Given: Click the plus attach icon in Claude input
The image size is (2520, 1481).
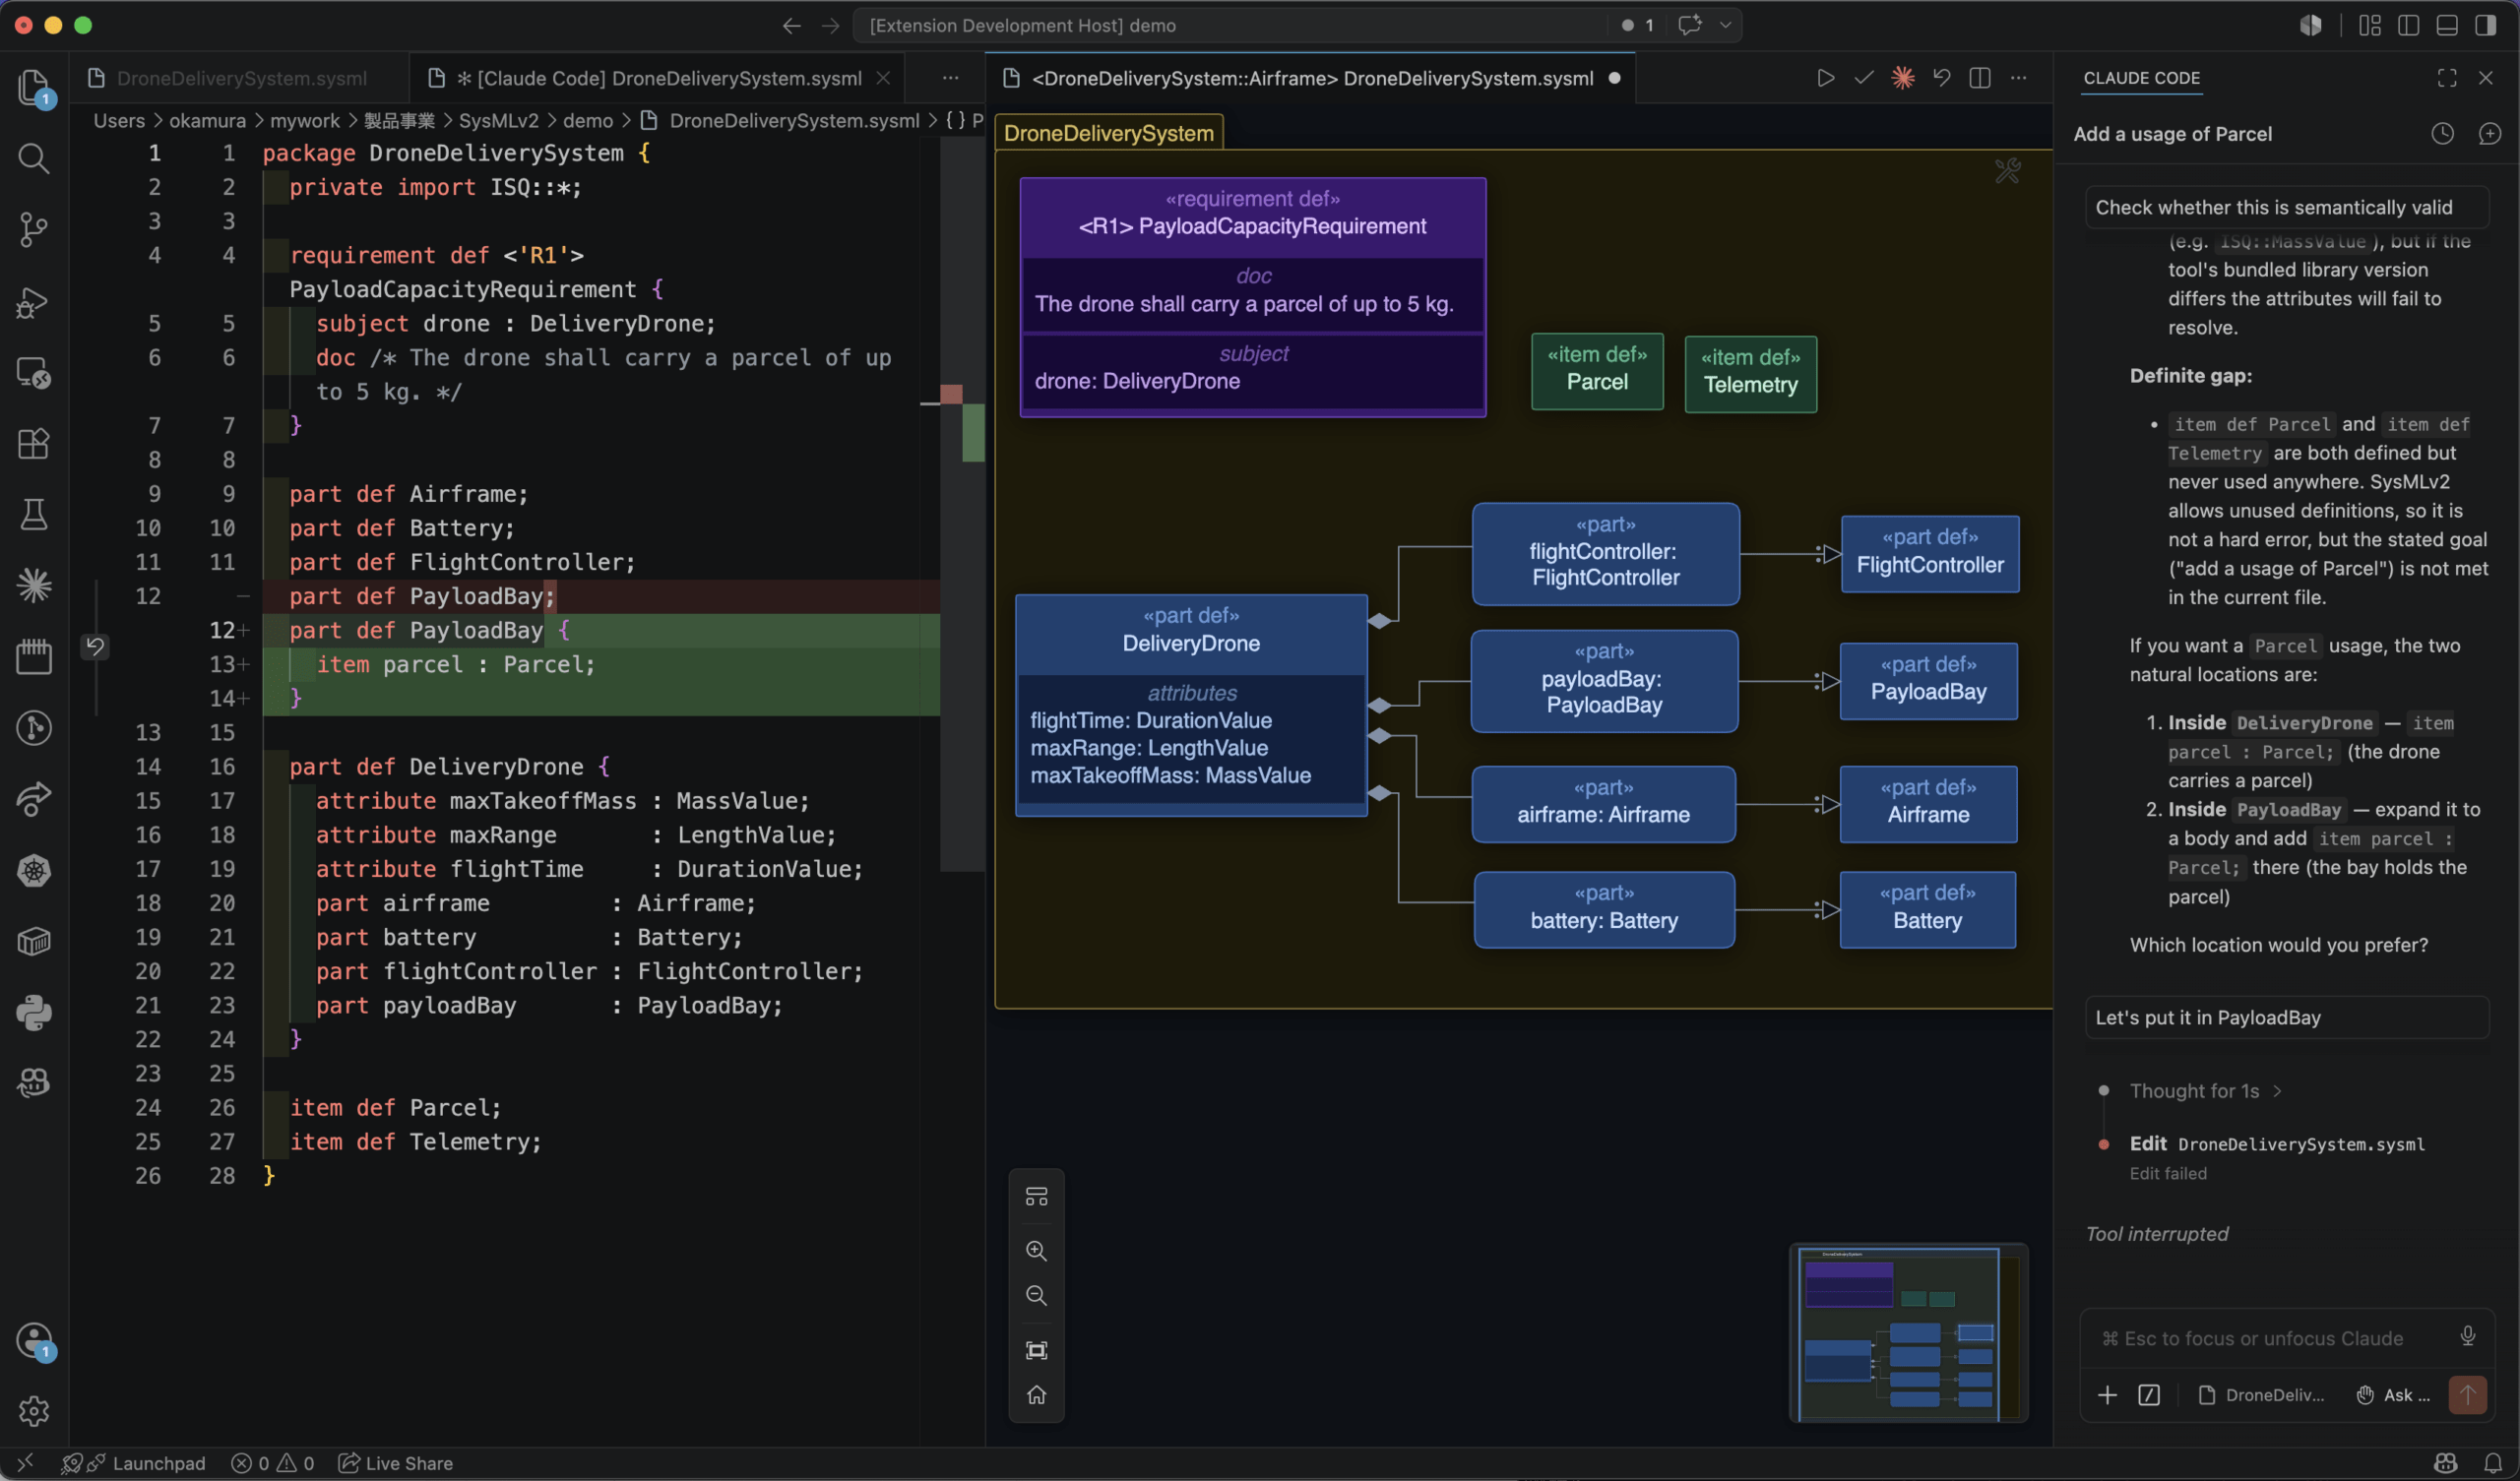Looking at the screenshot, I should tap(2107, 1395).
